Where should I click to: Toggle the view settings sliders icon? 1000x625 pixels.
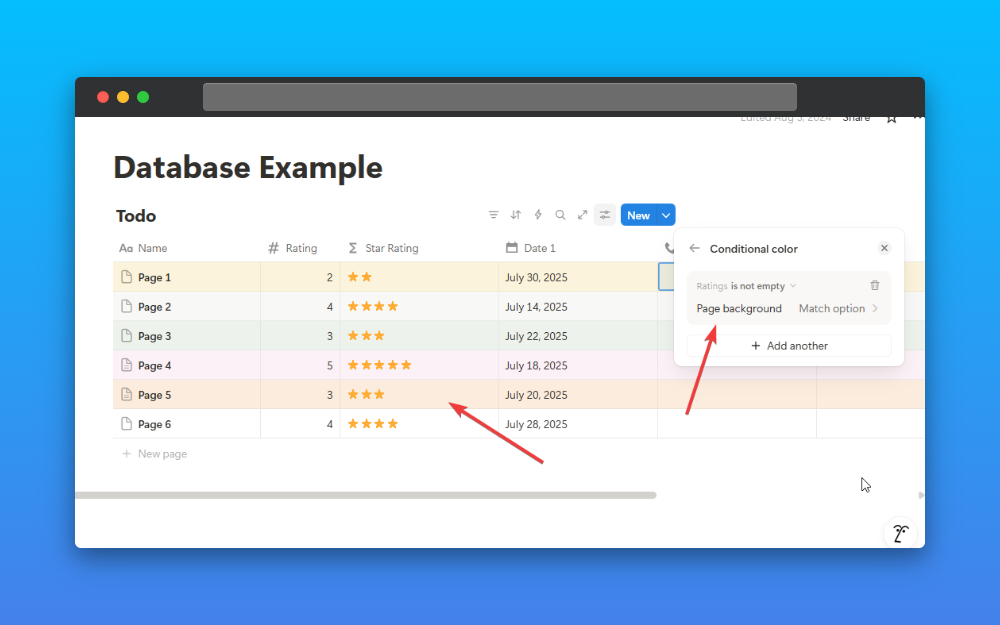click(605, 215)
